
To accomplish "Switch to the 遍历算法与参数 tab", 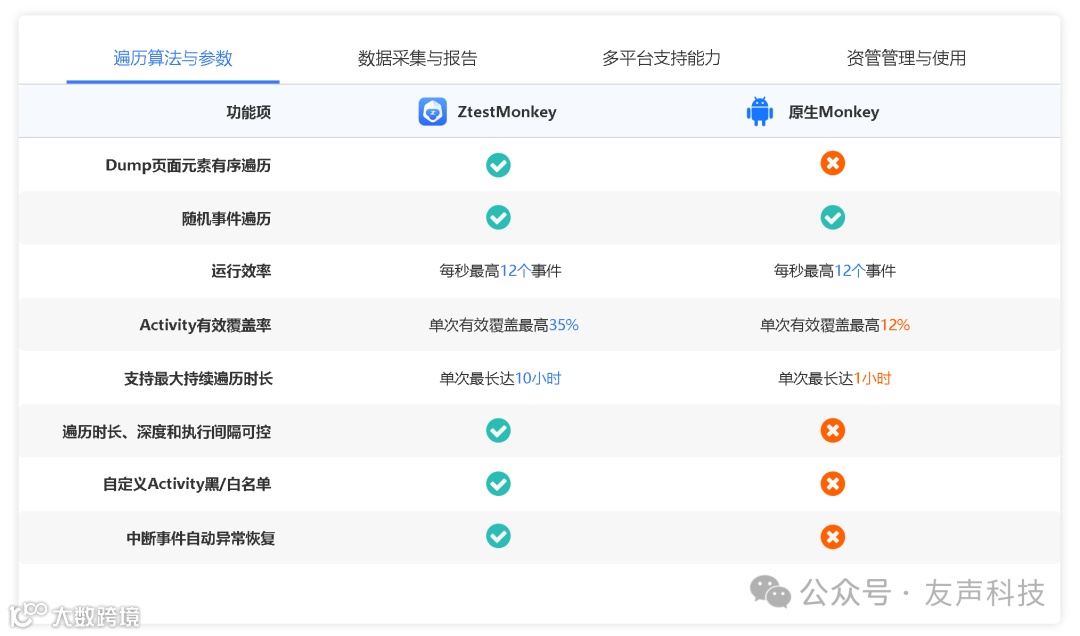I will coord(173,58).
